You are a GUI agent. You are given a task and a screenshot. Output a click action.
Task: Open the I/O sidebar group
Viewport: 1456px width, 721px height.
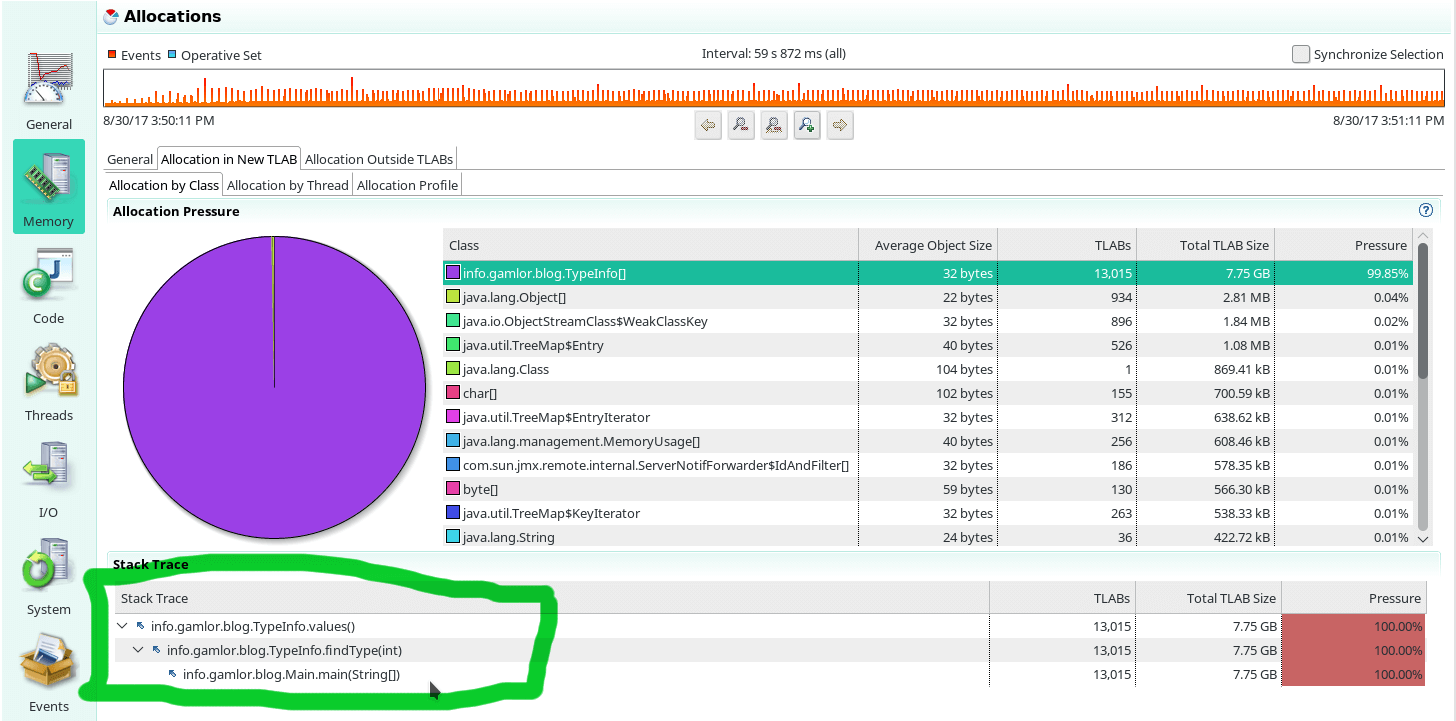click(48, 479)
